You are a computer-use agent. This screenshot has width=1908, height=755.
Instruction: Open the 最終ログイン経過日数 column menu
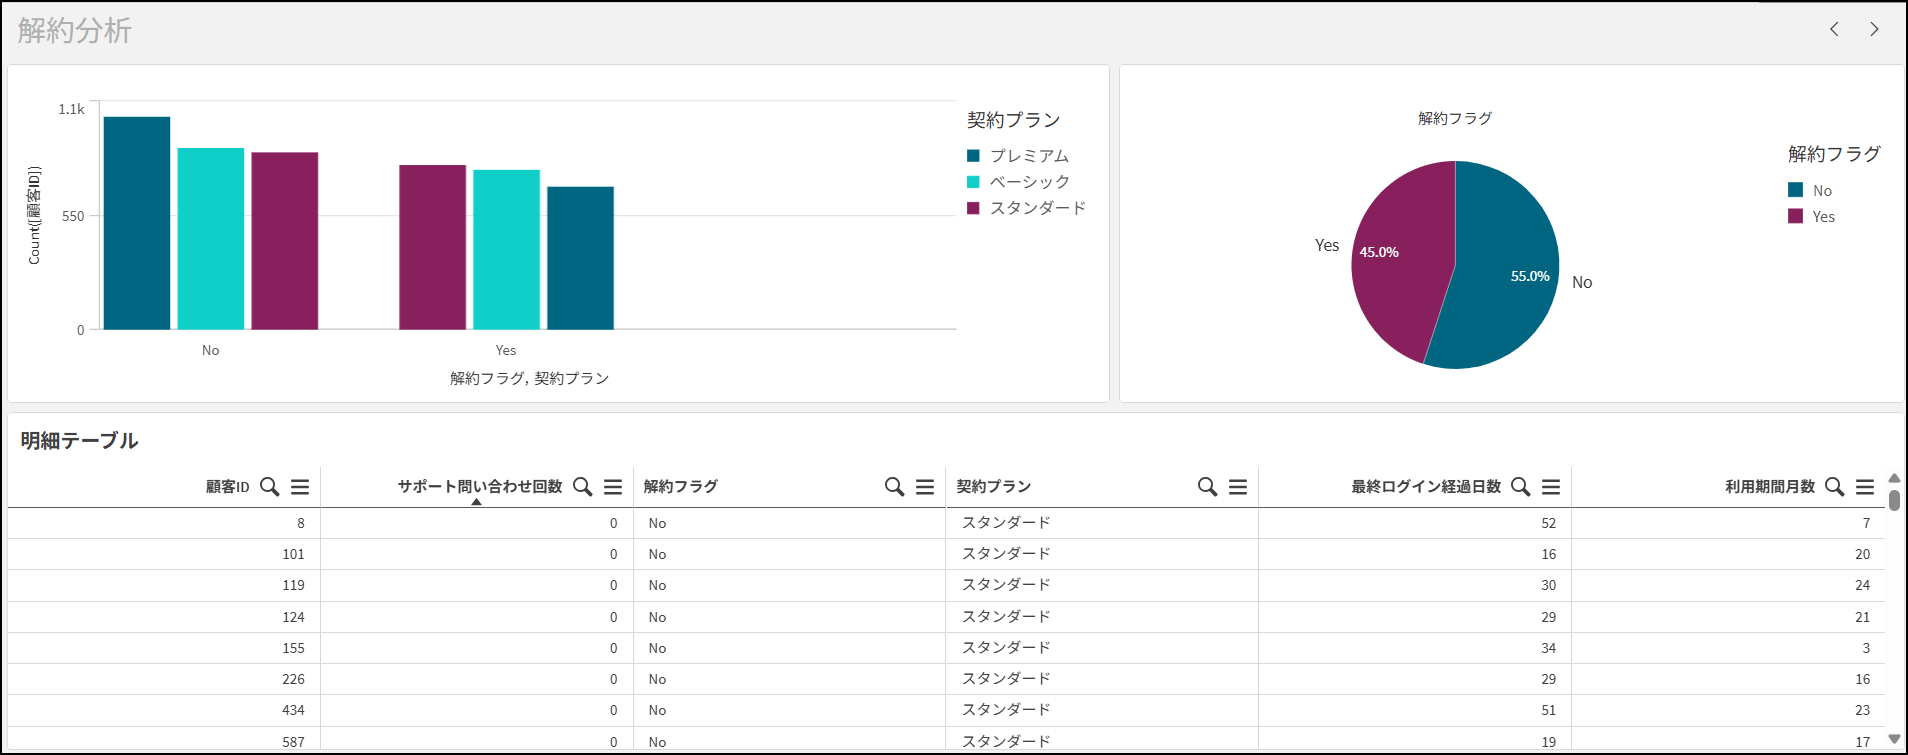[x=1551, y=487]
